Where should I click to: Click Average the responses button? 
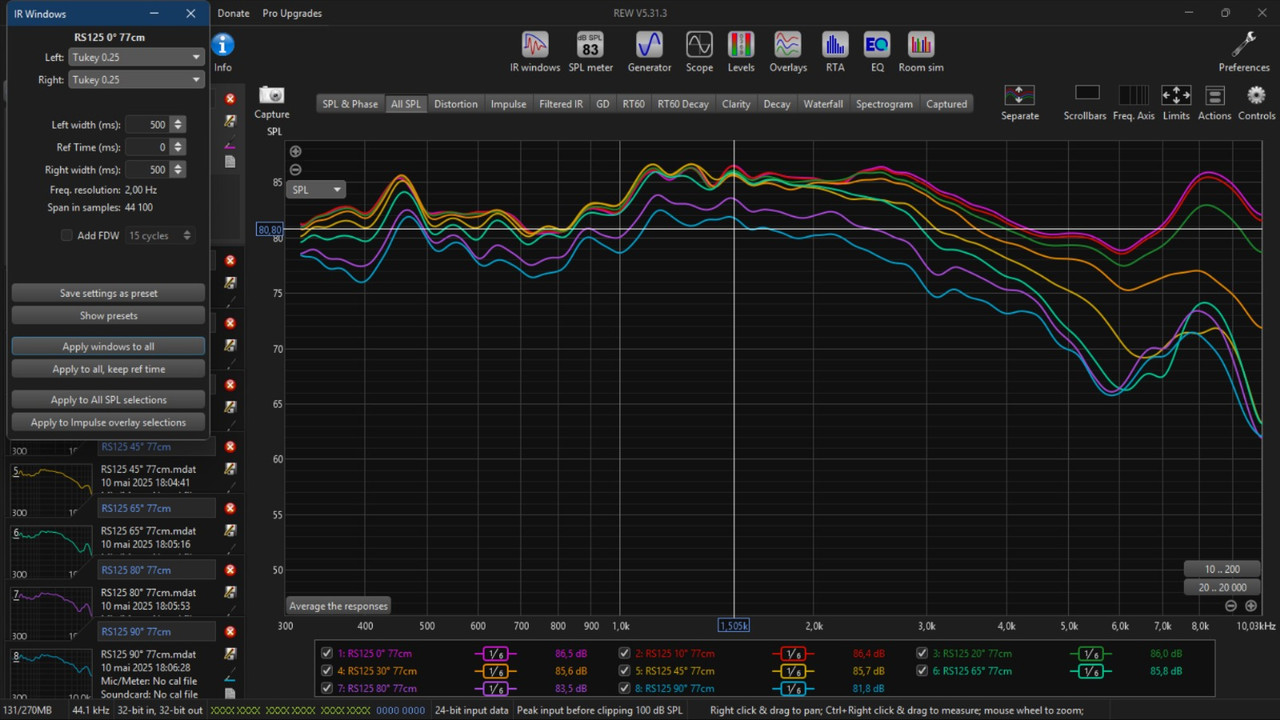(x=338, y=606)
